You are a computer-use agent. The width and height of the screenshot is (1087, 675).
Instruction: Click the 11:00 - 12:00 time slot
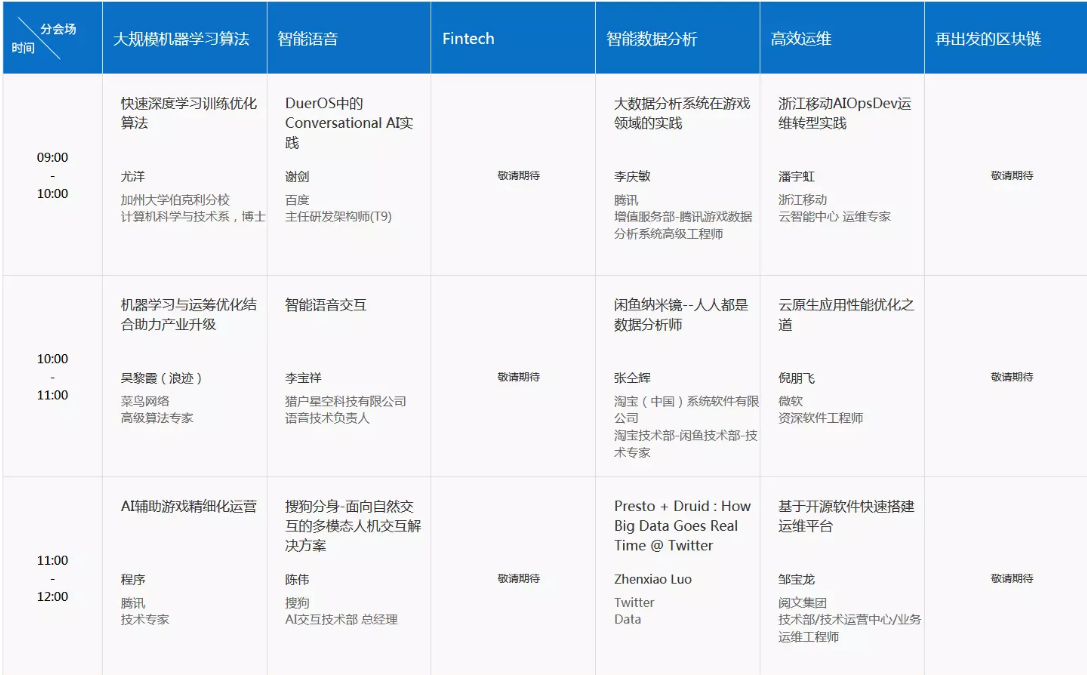[x=53, y=578]
